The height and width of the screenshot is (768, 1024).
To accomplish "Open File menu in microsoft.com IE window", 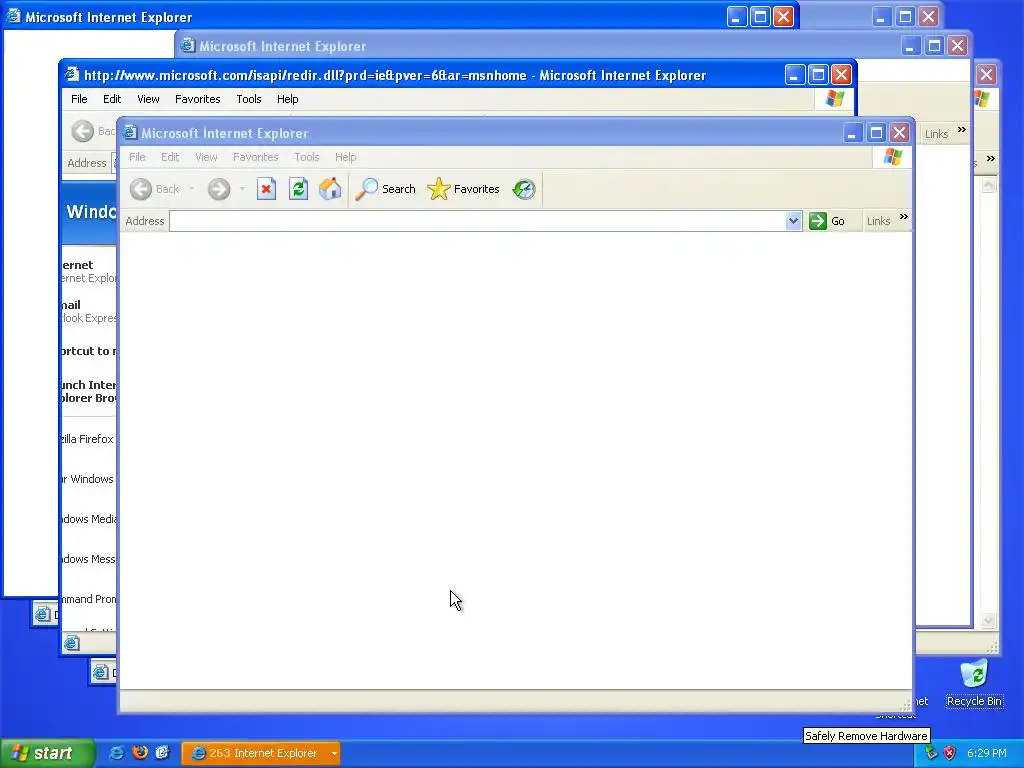I will coord(79,99).
